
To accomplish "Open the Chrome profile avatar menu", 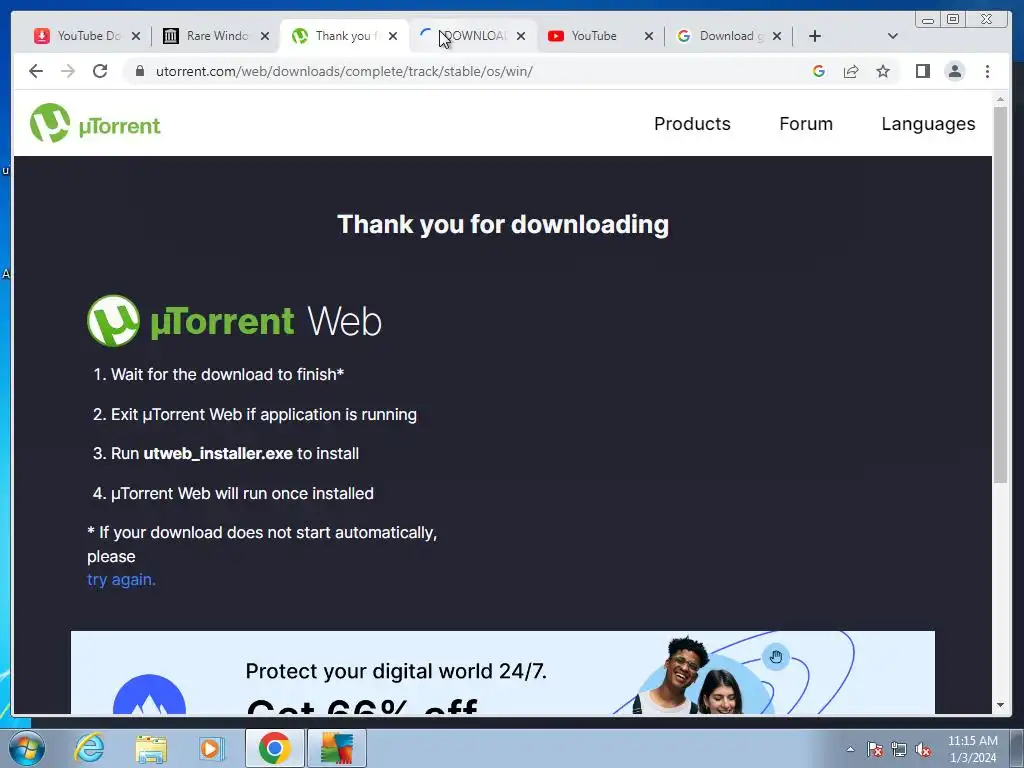I will [x=955, y=71].
